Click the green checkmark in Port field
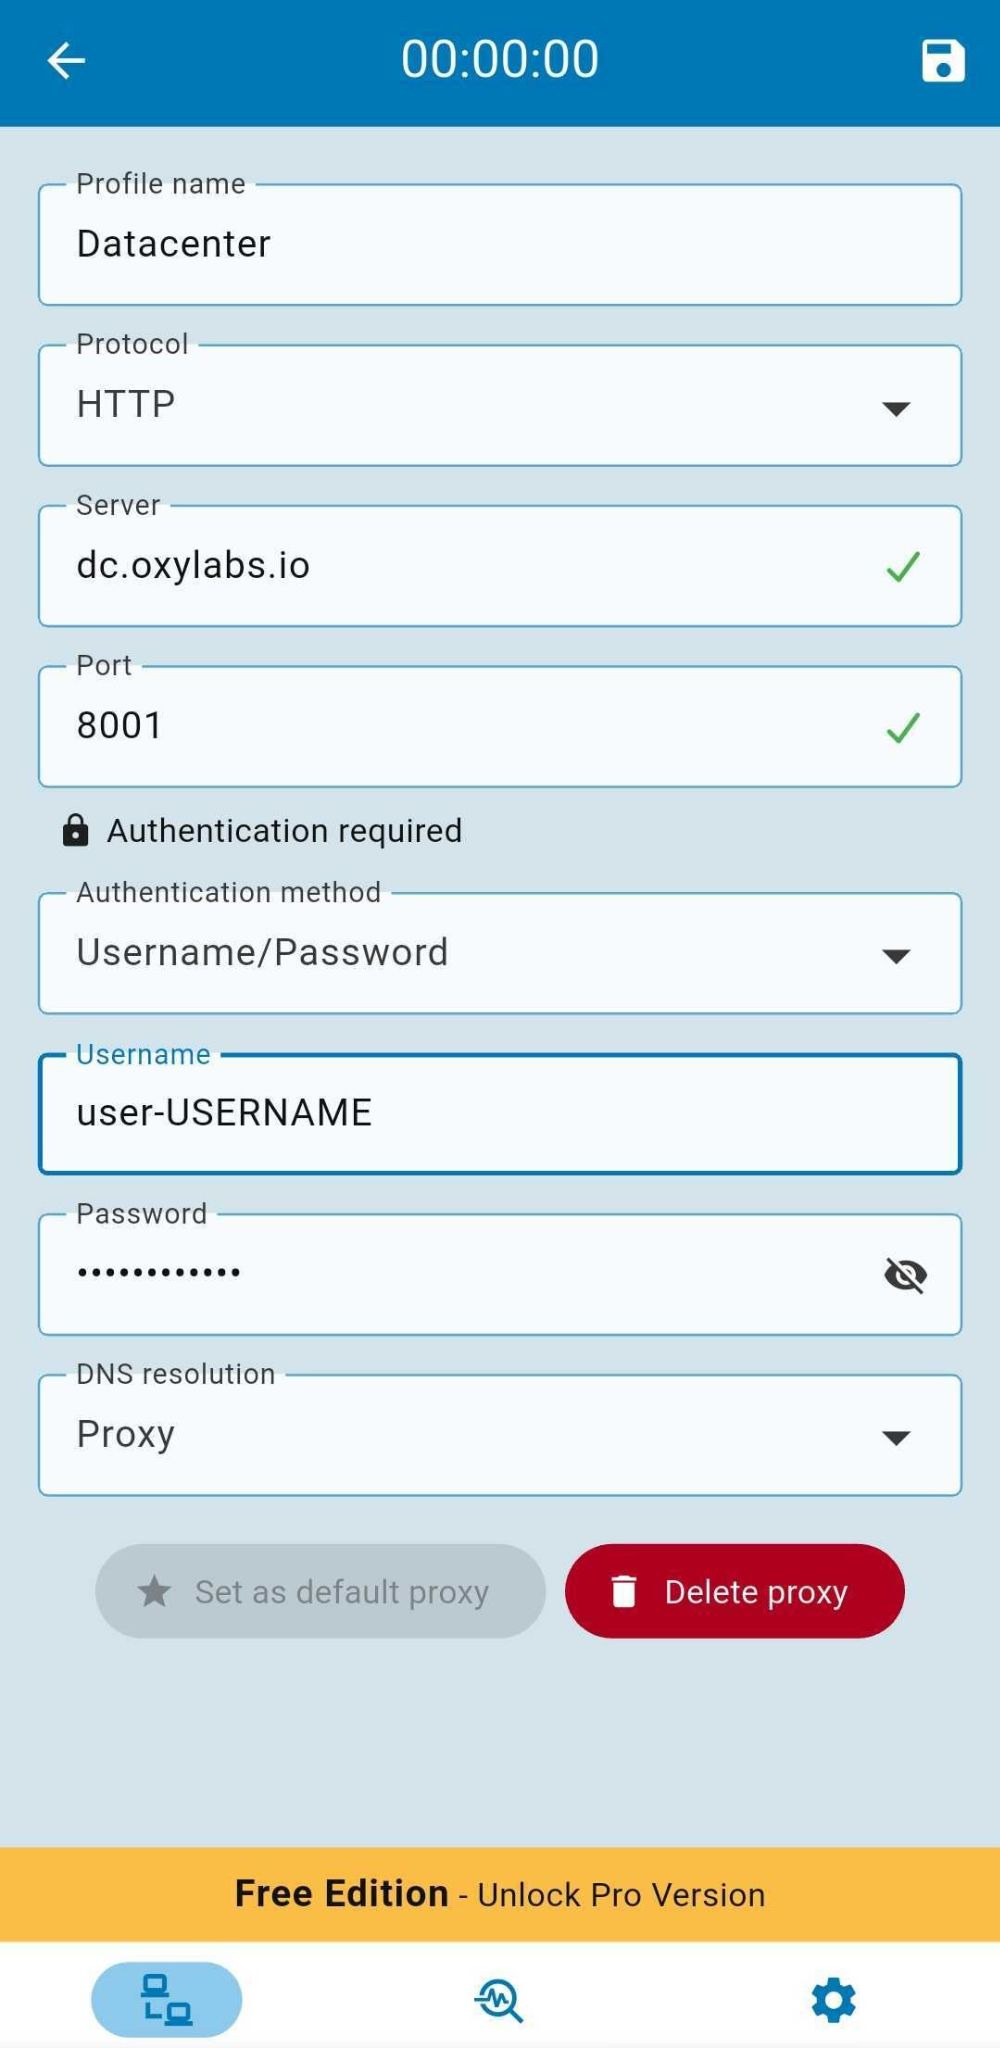This screenshot has height=2048, width=1000. tap(902, 727)
